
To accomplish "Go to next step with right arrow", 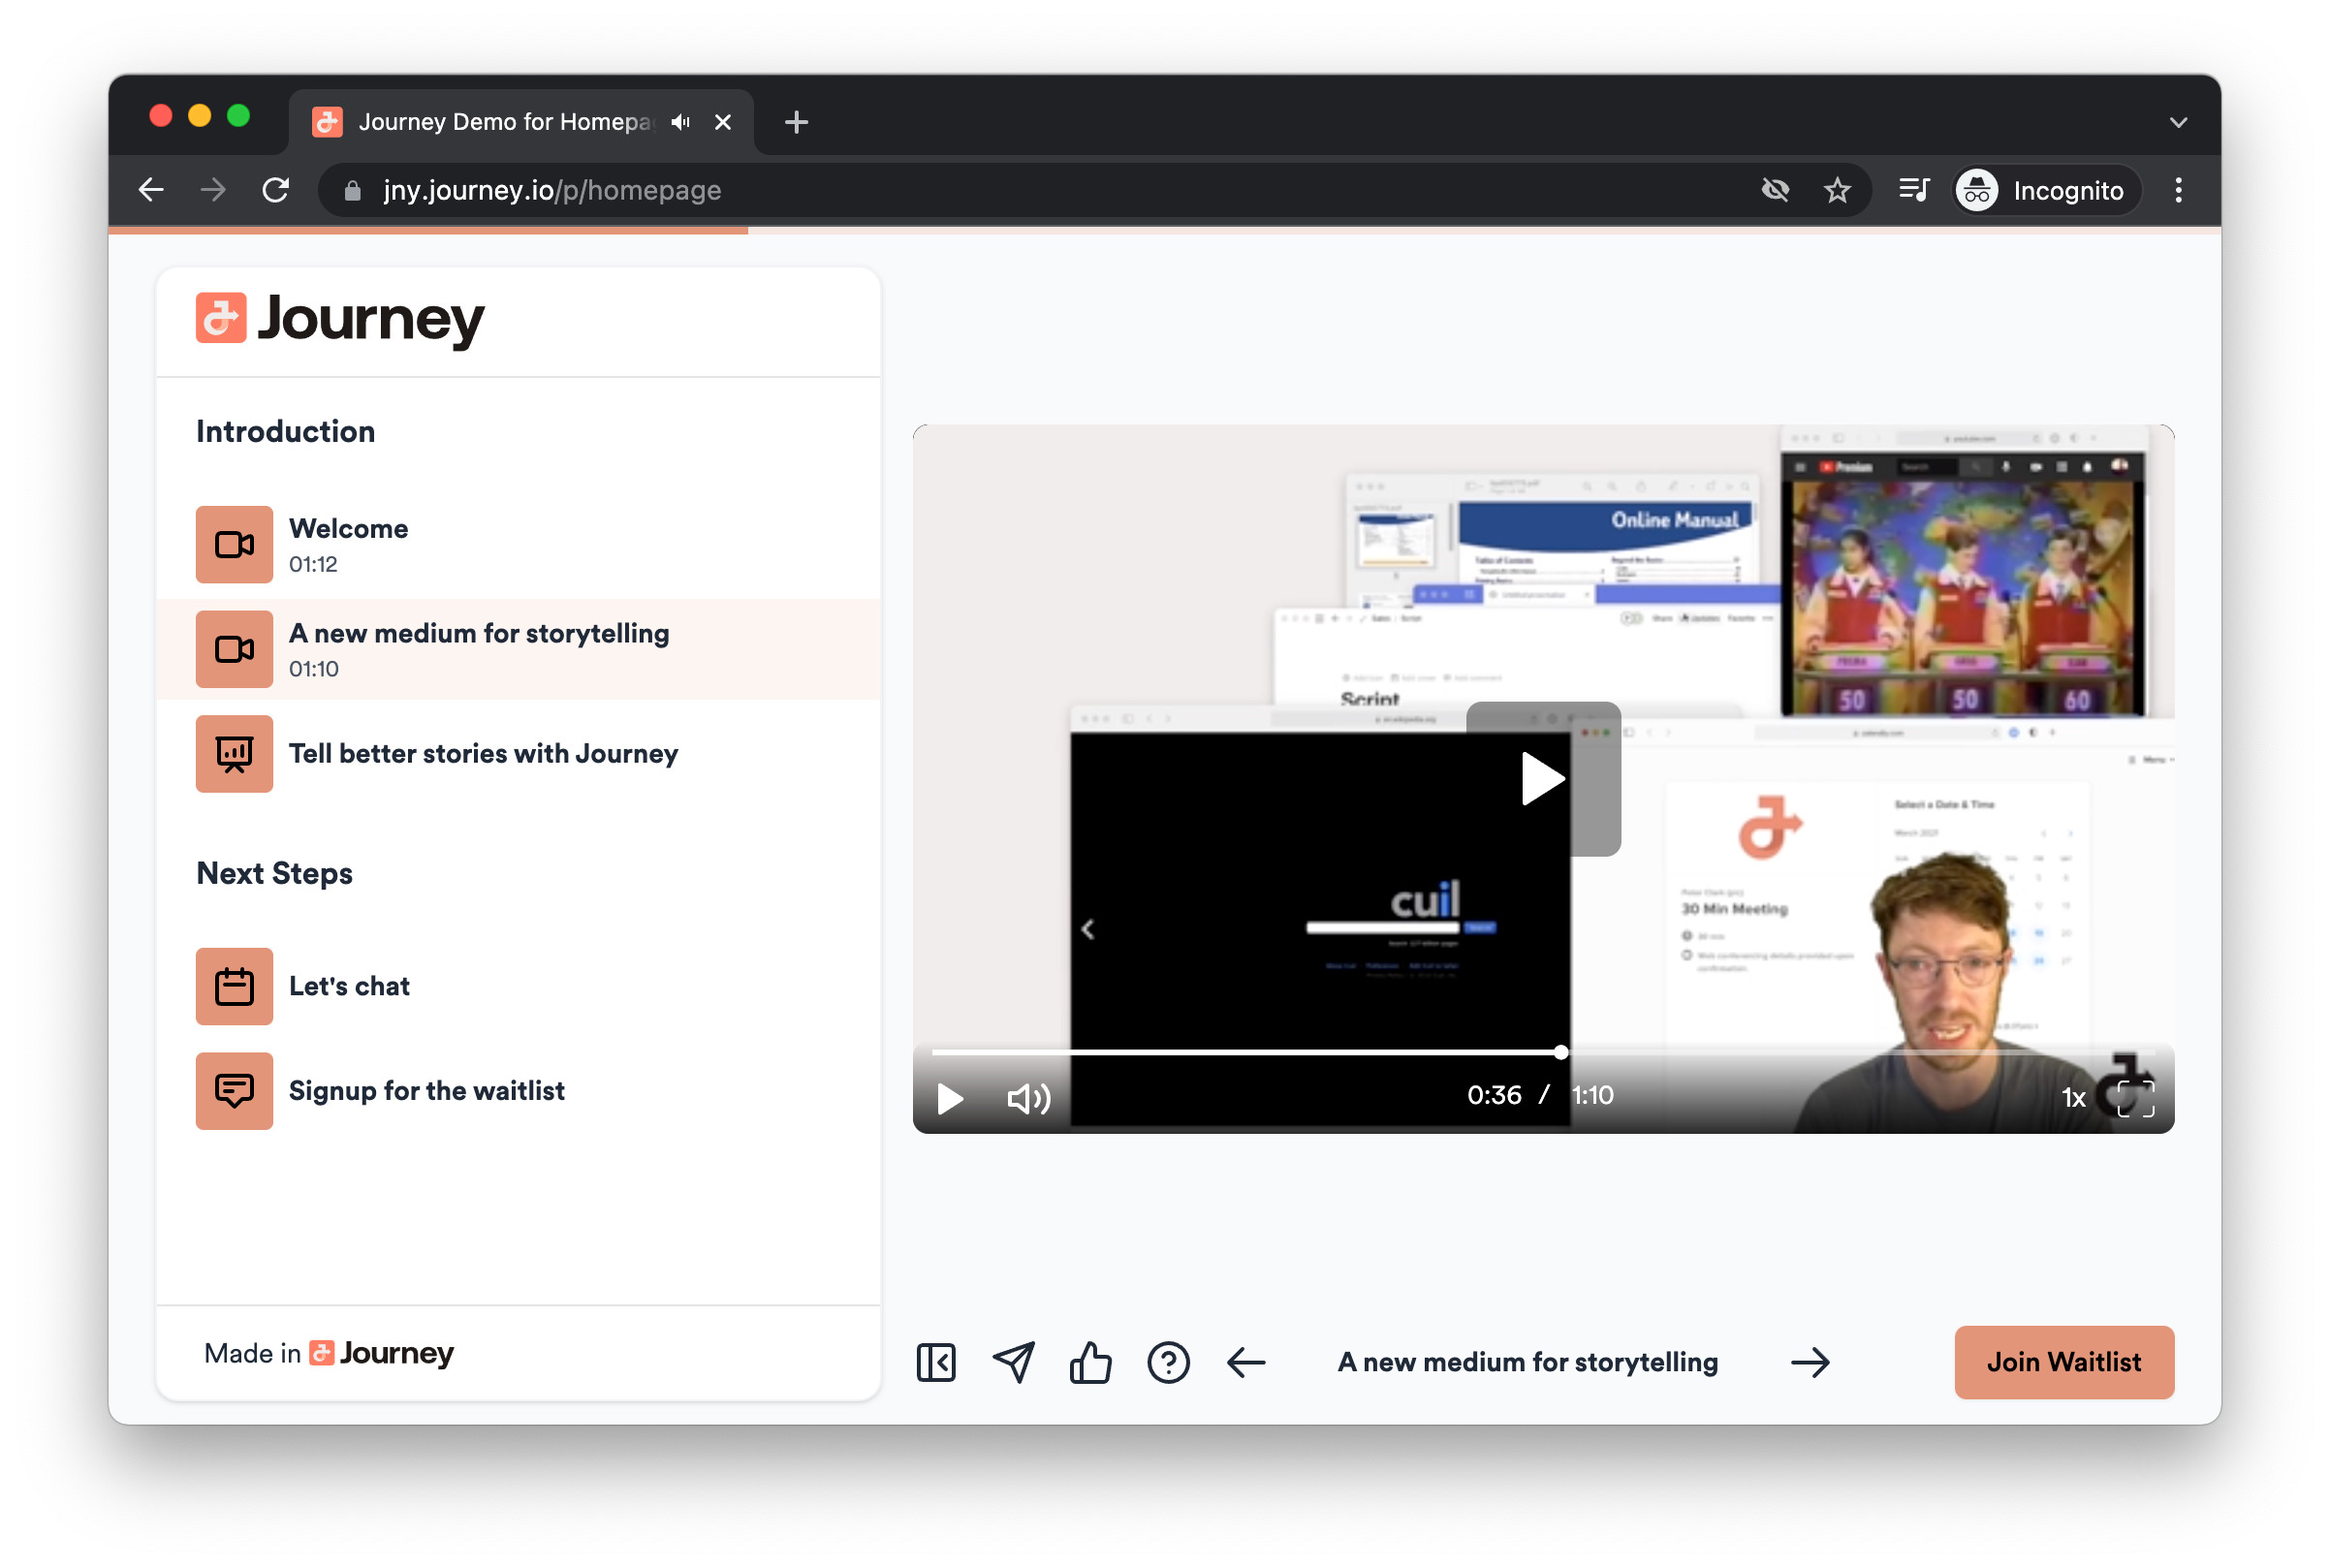I will click(1810, 1363).
